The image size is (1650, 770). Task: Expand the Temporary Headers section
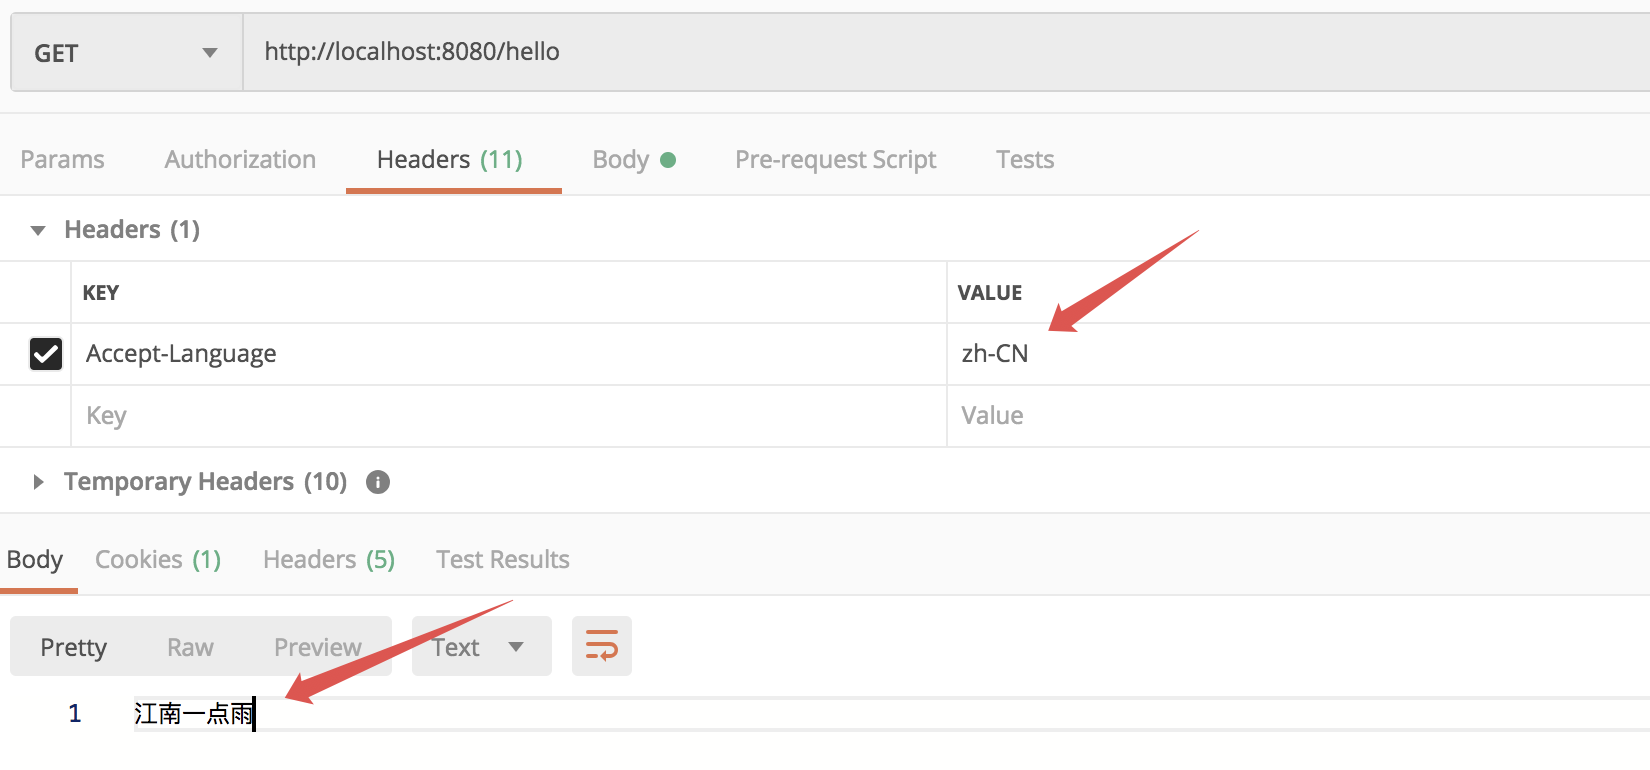[38, 482]
